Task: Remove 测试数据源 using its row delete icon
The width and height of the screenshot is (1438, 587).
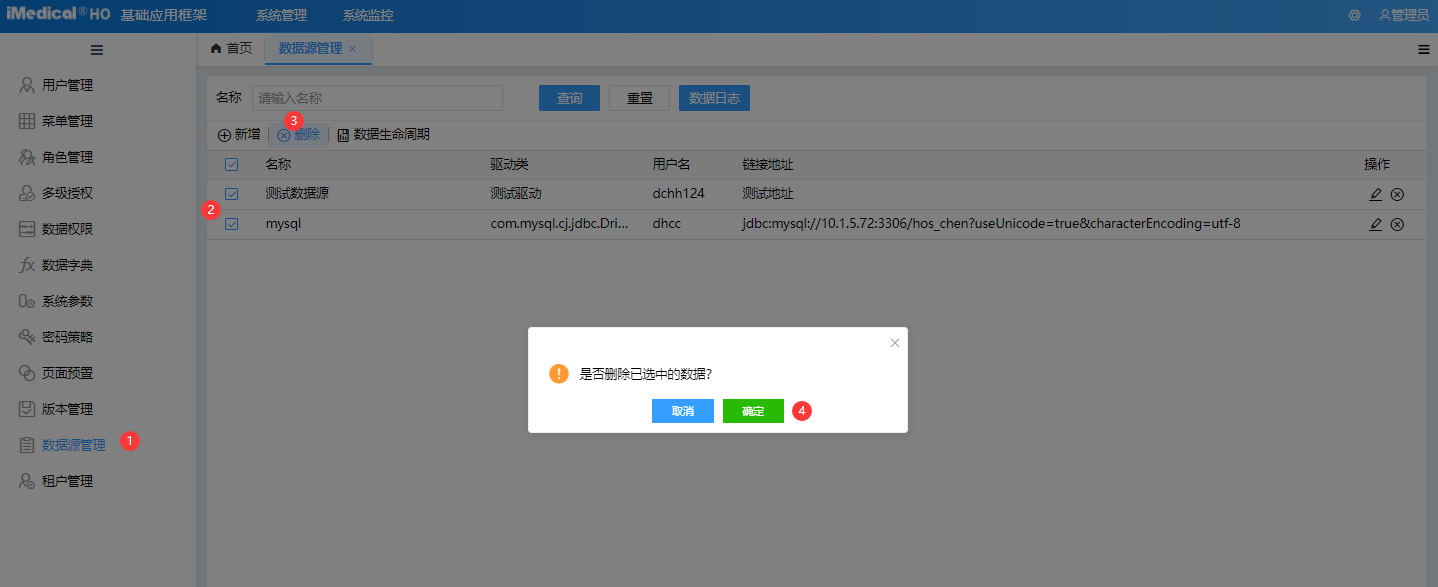Action: coord(1397,194)
